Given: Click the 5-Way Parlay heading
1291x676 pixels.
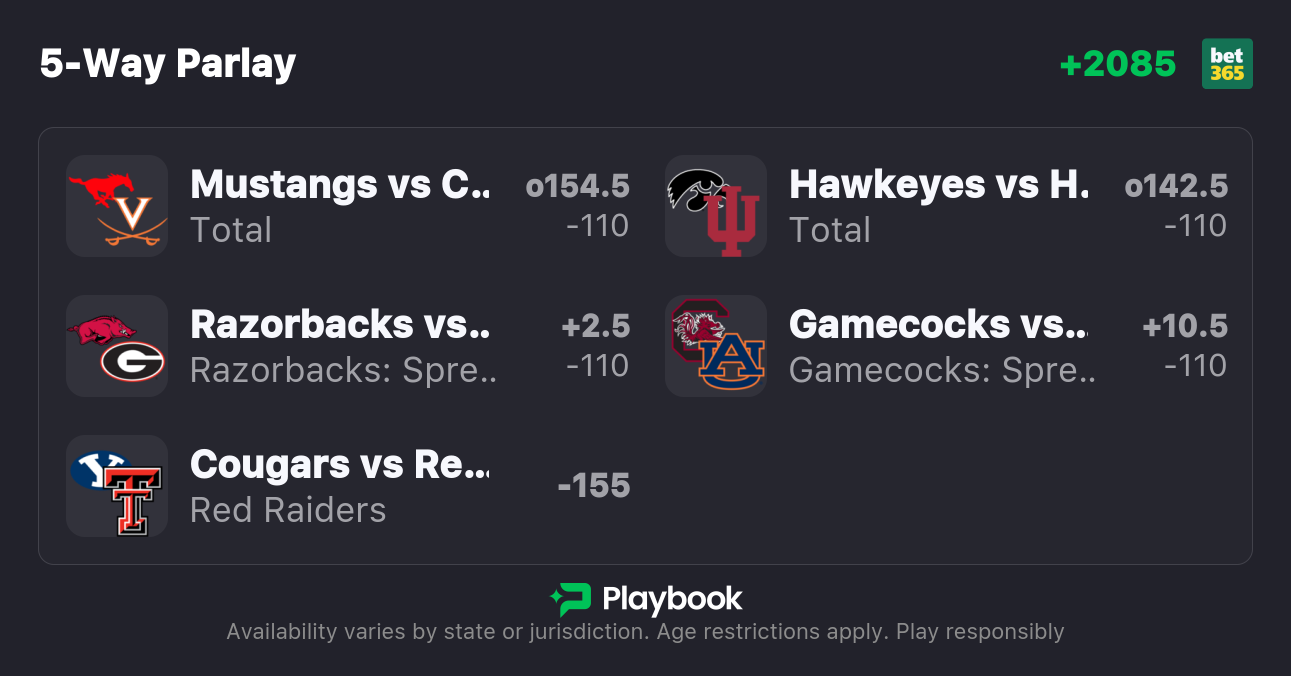Looking at the screenshot, I should pyautogui.click(x=168, y=64).
